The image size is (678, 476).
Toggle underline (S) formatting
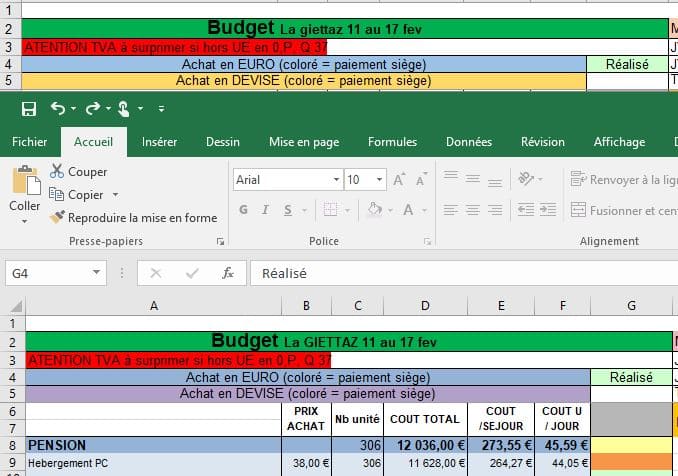(288, 210)
